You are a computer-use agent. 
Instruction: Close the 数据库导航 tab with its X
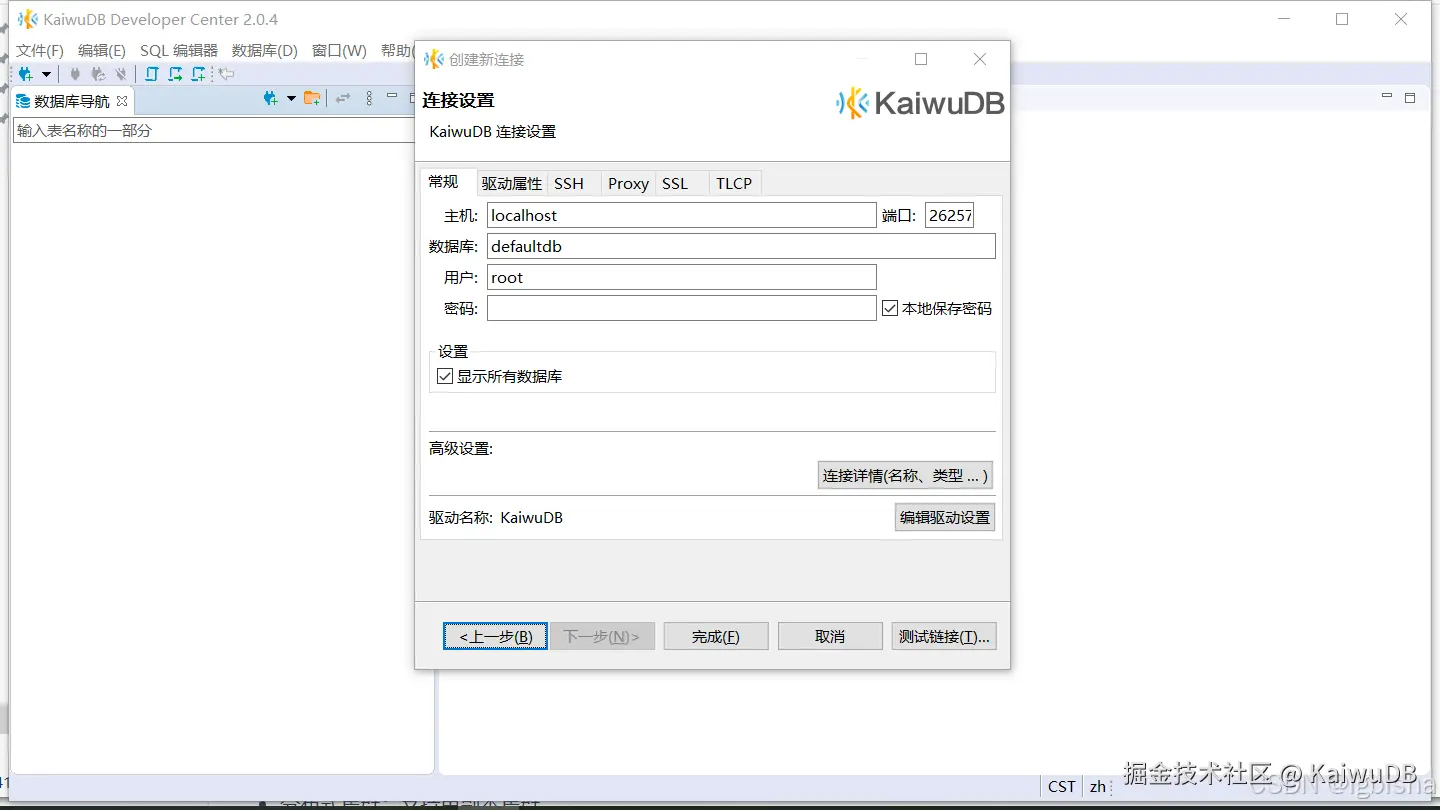click(122, 101)
